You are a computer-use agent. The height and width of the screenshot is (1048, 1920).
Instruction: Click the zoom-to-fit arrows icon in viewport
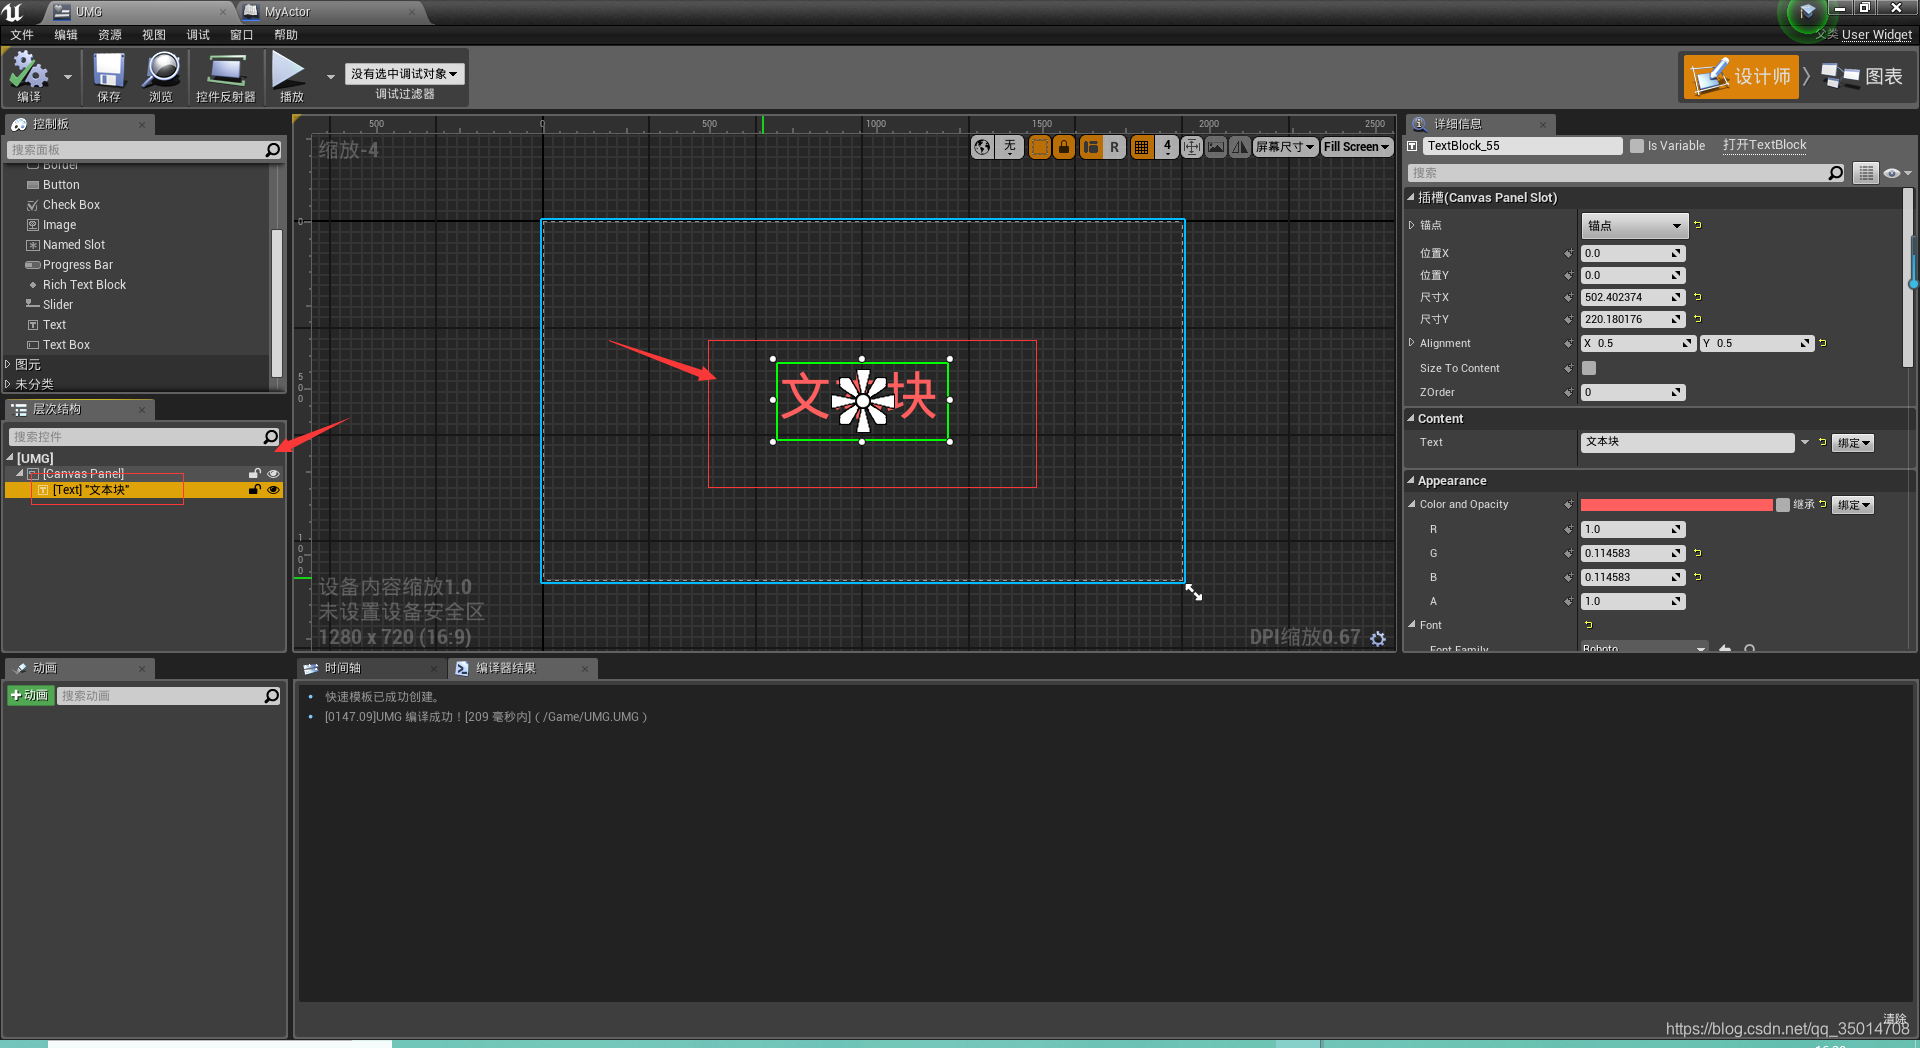[x=1192, y=147]
